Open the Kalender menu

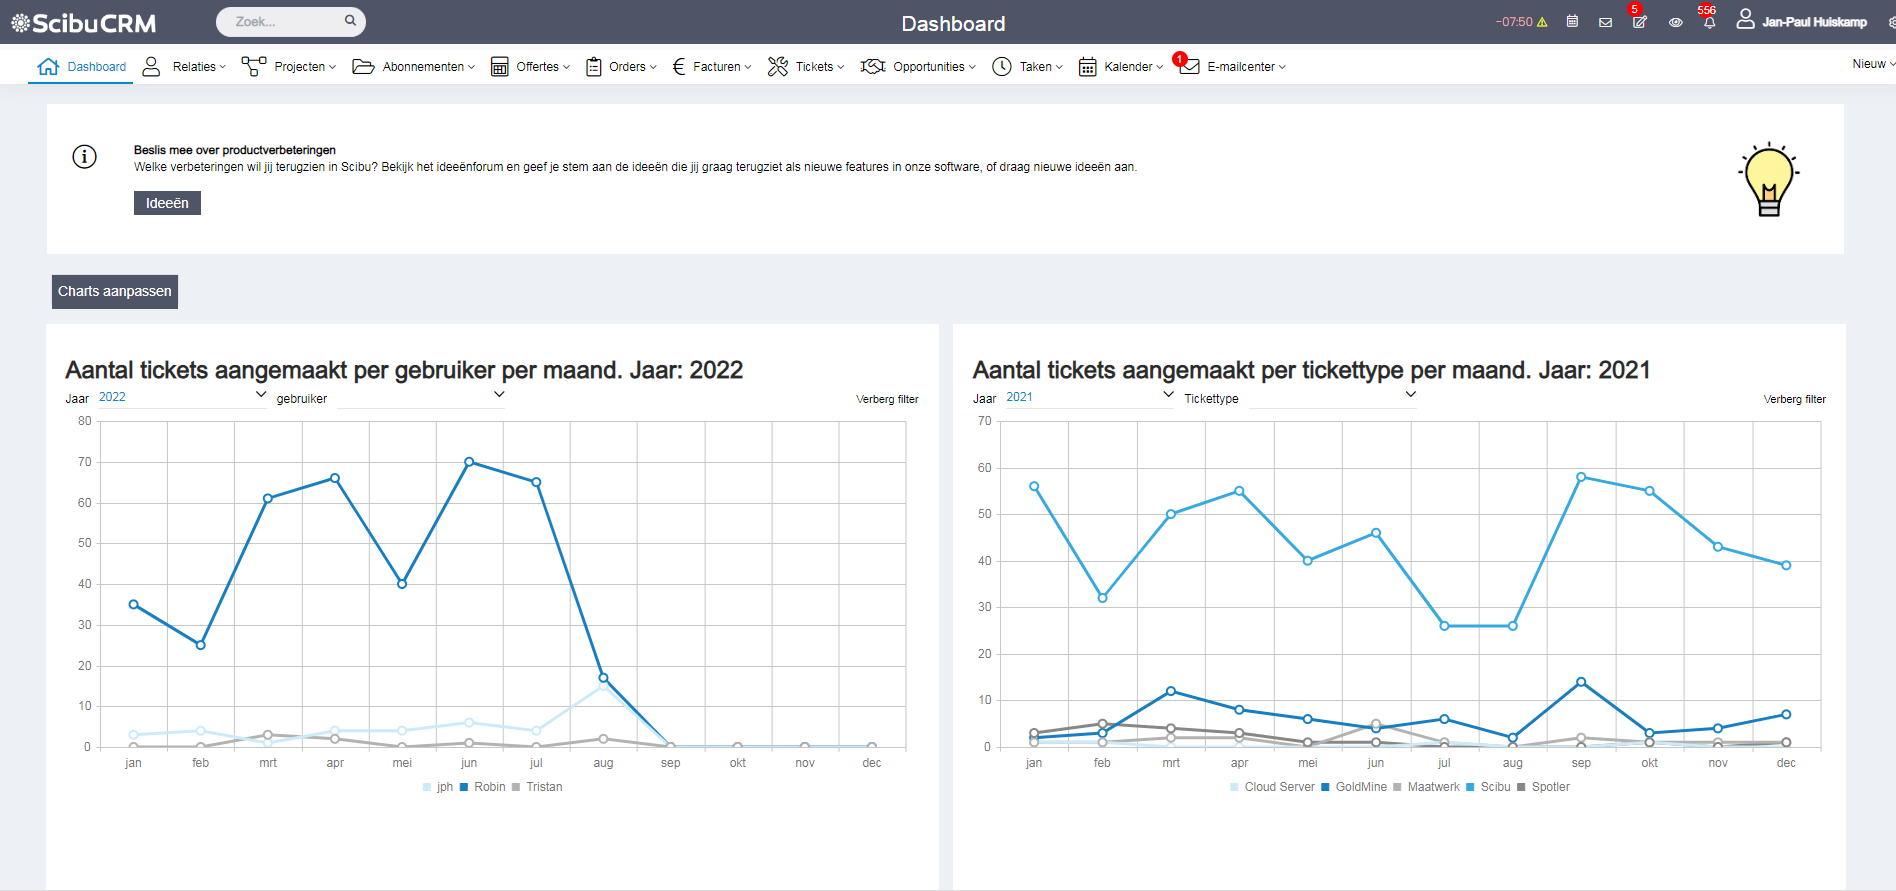coord(1121,66)
